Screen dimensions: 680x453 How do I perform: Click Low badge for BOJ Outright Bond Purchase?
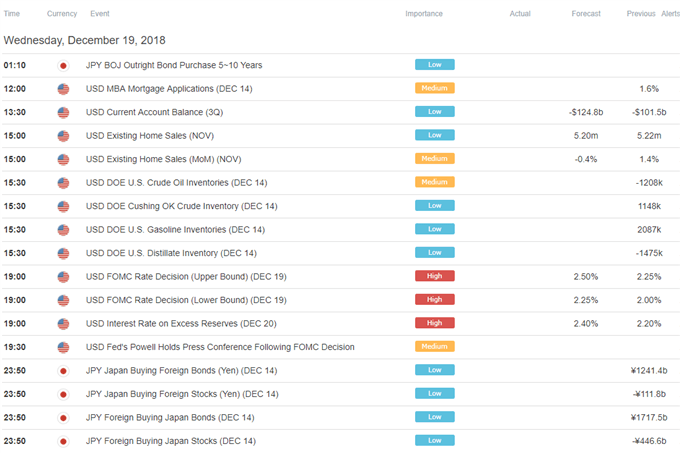click(435, 65)
